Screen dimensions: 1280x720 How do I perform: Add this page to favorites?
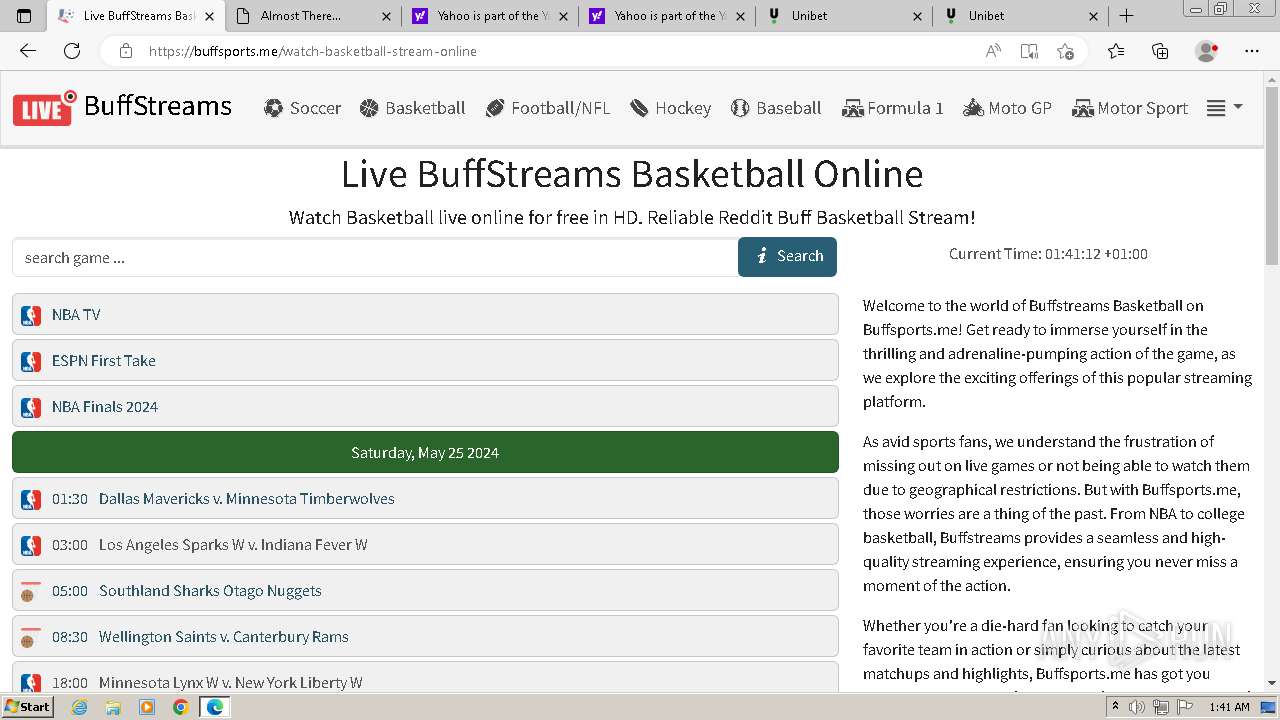1065,51
